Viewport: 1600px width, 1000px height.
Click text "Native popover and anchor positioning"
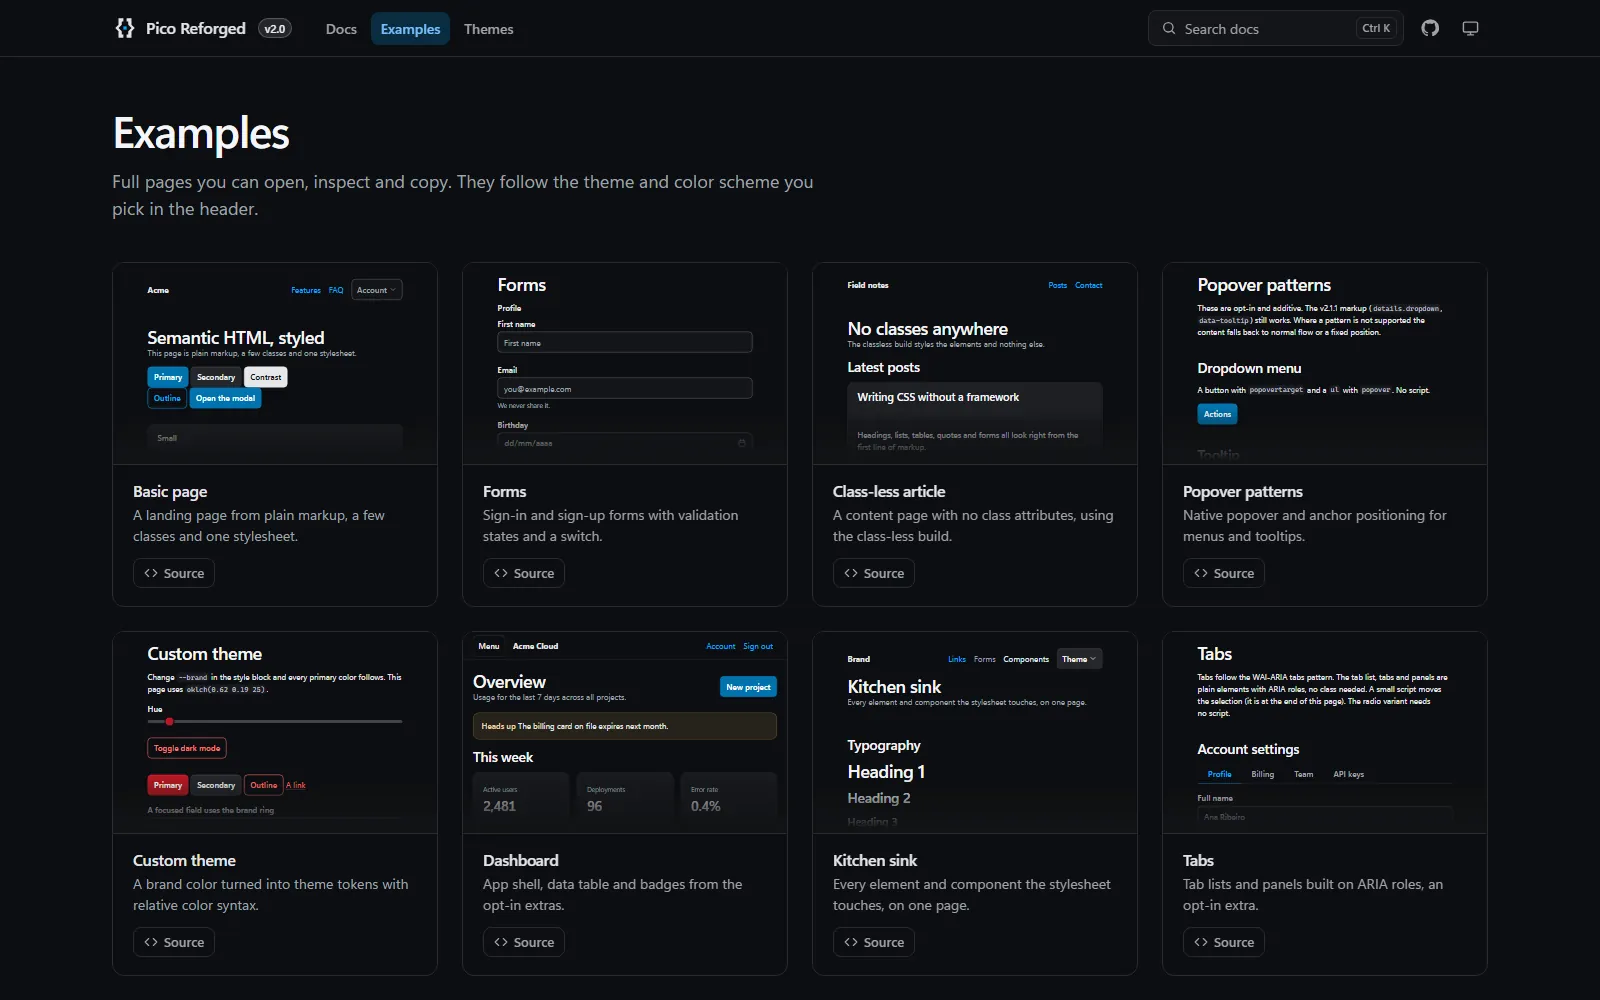coord(1304,516)
